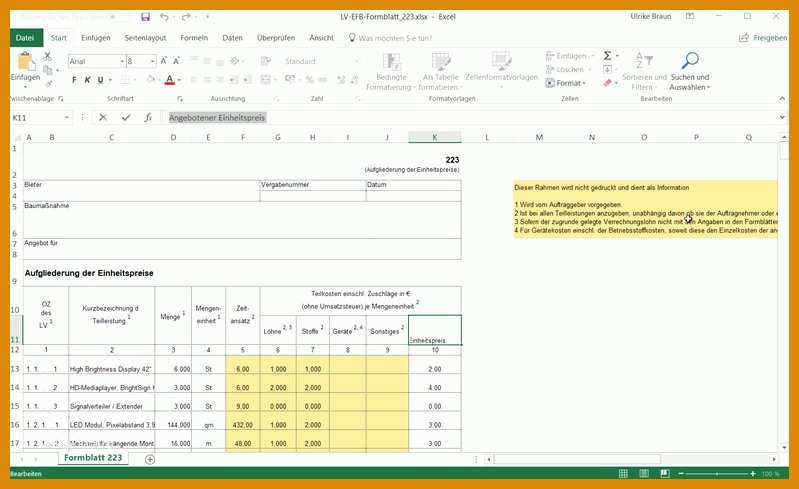799x489 pixels.
Task: Toggle underline U formatting
Action: [x=100, y=80]
